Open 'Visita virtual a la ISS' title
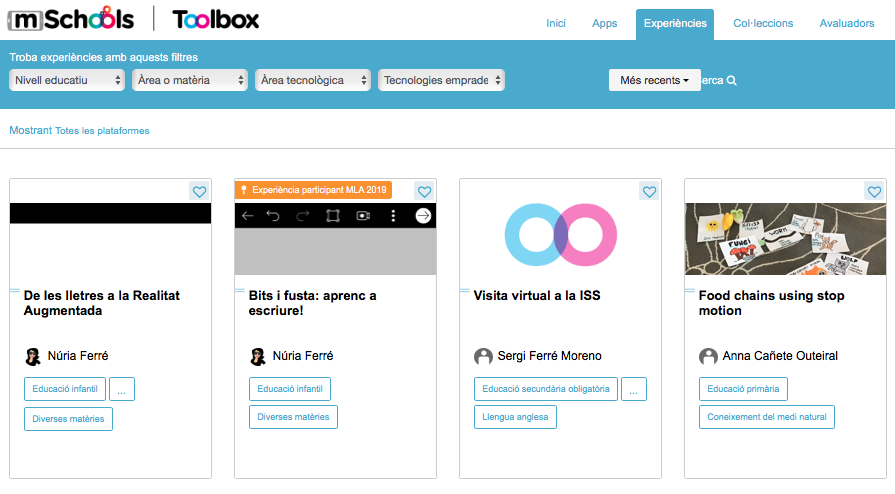The image size is (895, 494). coord(537,296)
